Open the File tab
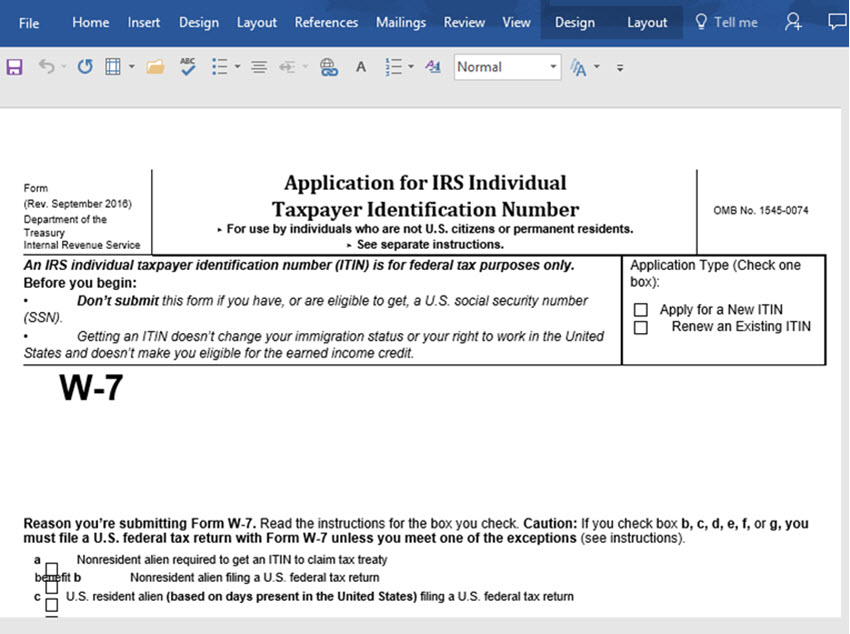This screenshot has height=634, width=850. (x=29, y=23)
